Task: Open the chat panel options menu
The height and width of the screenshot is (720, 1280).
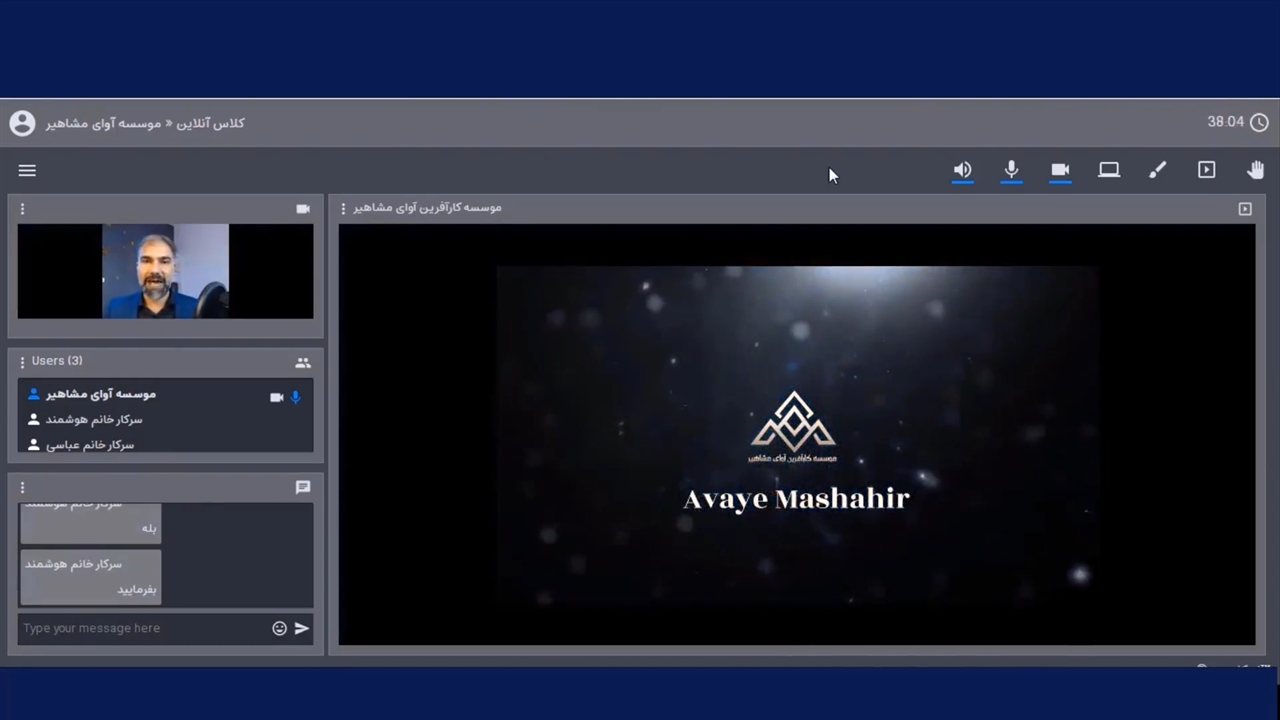Action: click(22, 488)
